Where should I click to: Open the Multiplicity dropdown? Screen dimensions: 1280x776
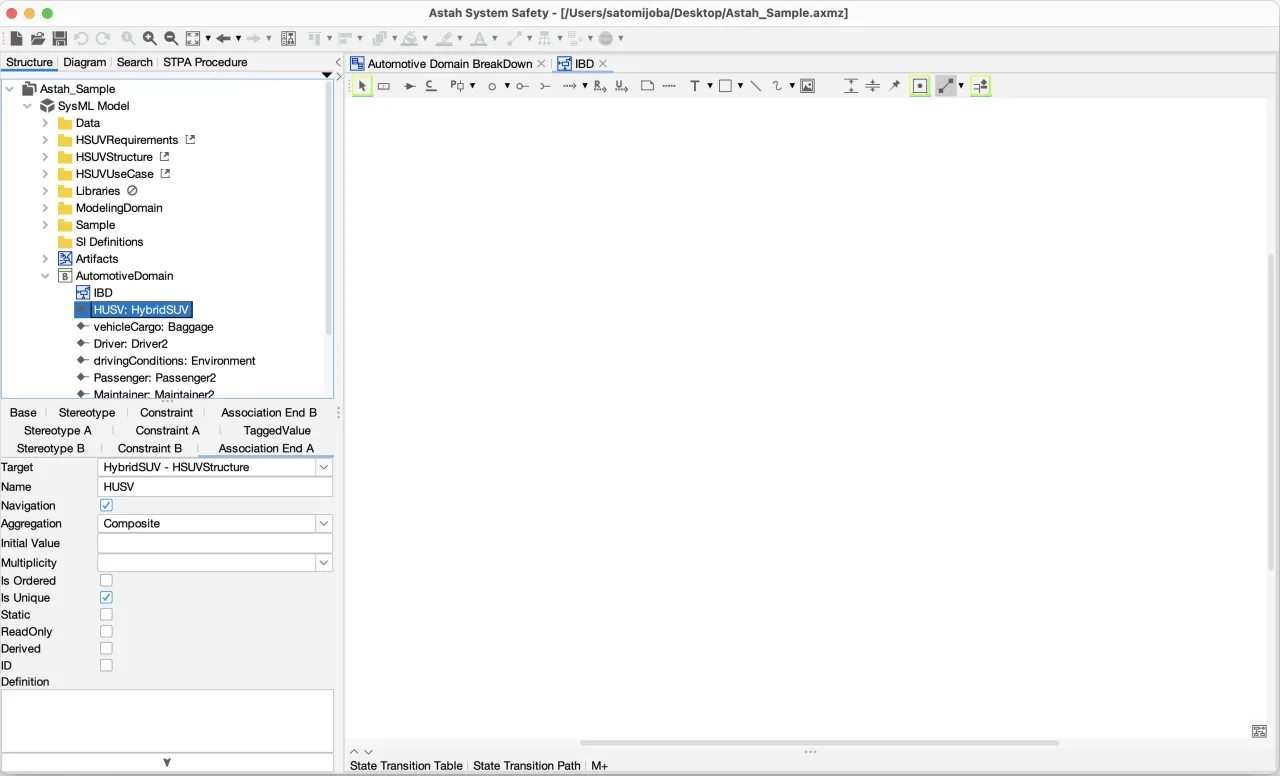tap(323, 563)
